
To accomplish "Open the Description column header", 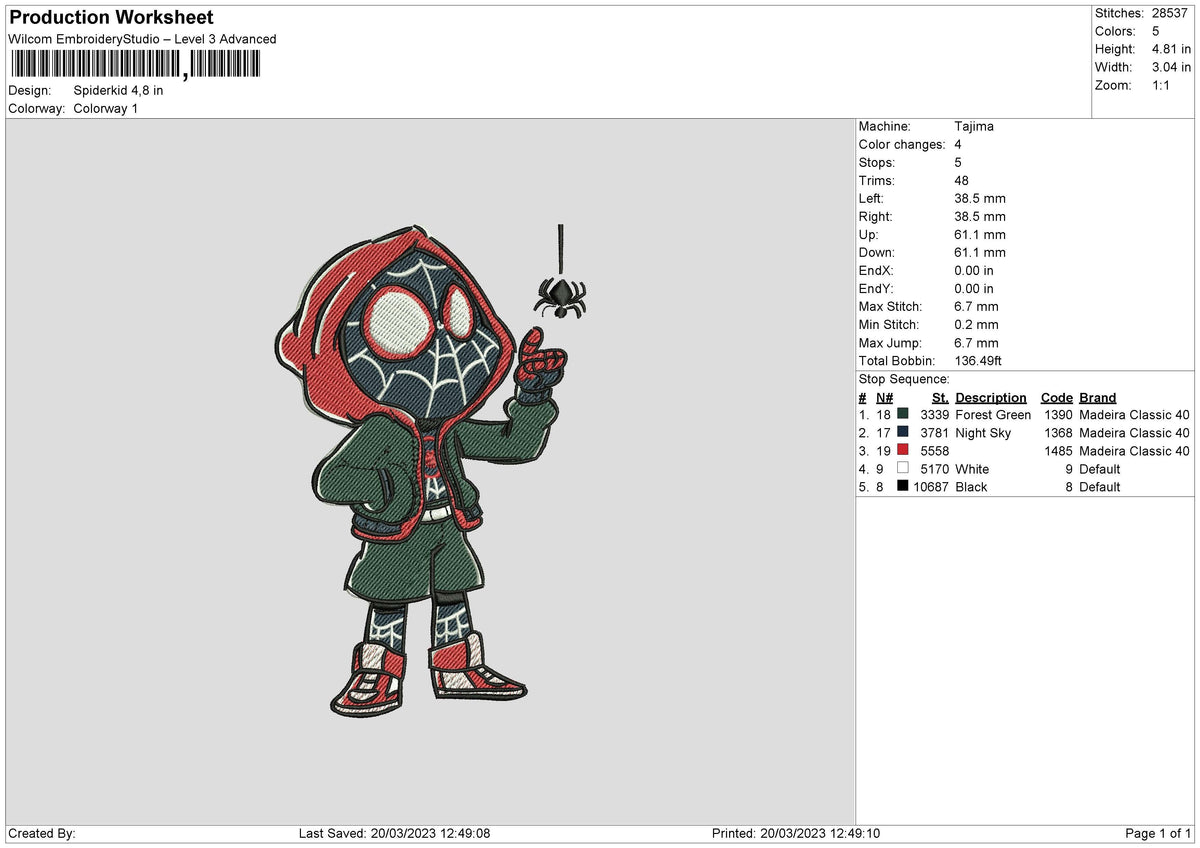I will [991, 397].
